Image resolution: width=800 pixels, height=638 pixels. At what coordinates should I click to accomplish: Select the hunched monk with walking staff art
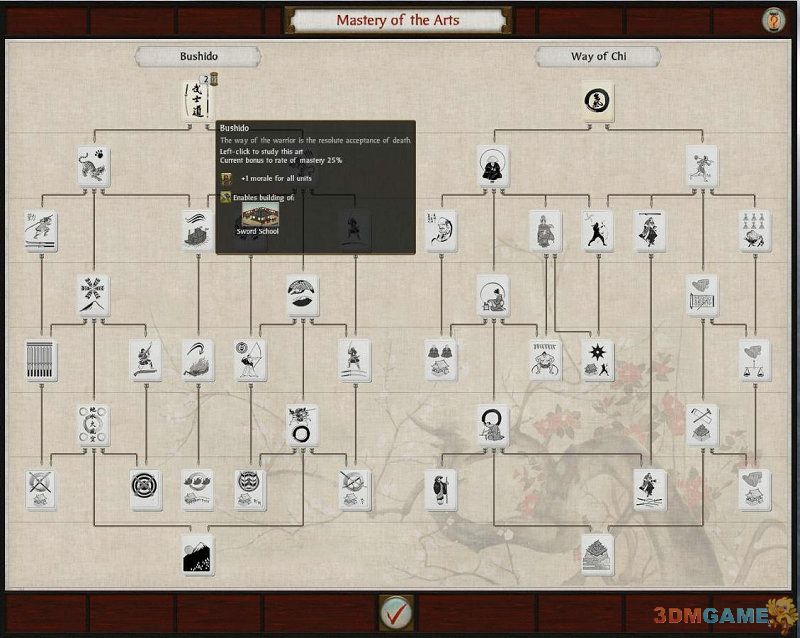coord(441,490)
